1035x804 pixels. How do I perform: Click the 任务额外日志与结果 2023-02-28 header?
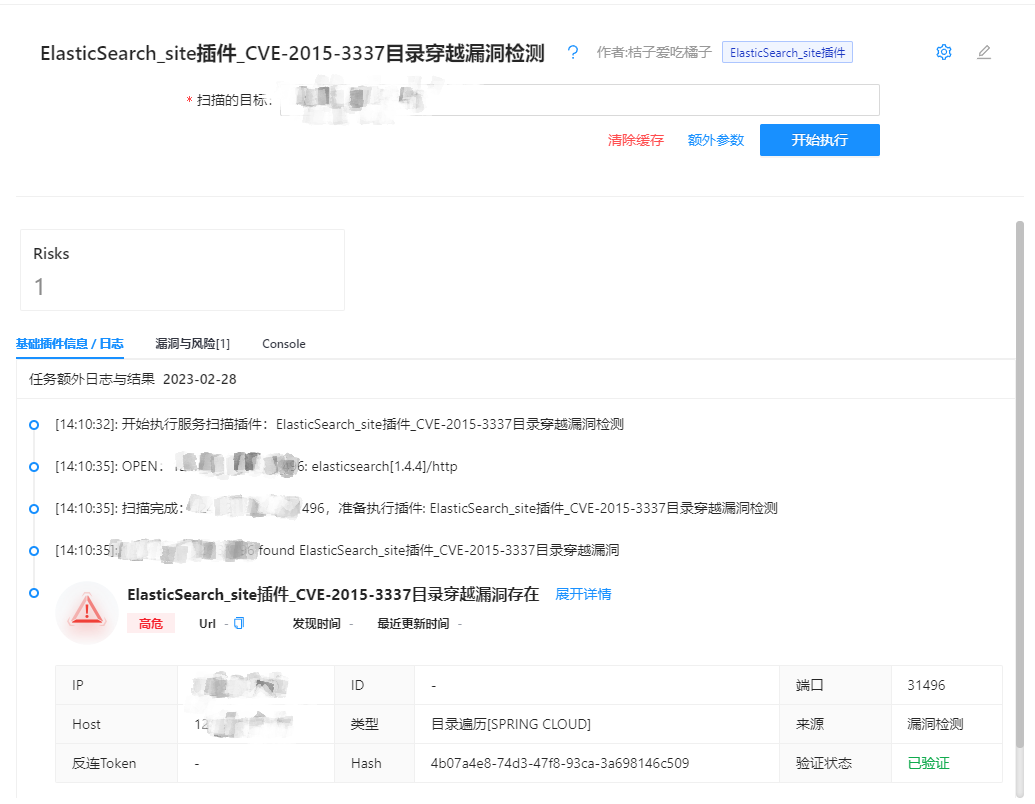[x=133, y=379]
